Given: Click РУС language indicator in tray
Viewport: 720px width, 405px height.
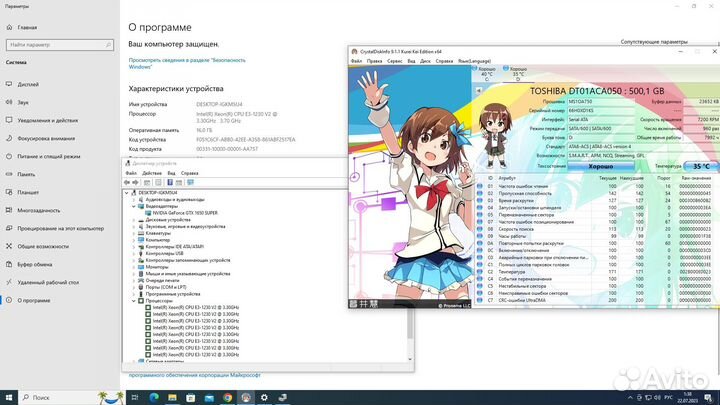Looking at the screenshot, I should 668,398.
